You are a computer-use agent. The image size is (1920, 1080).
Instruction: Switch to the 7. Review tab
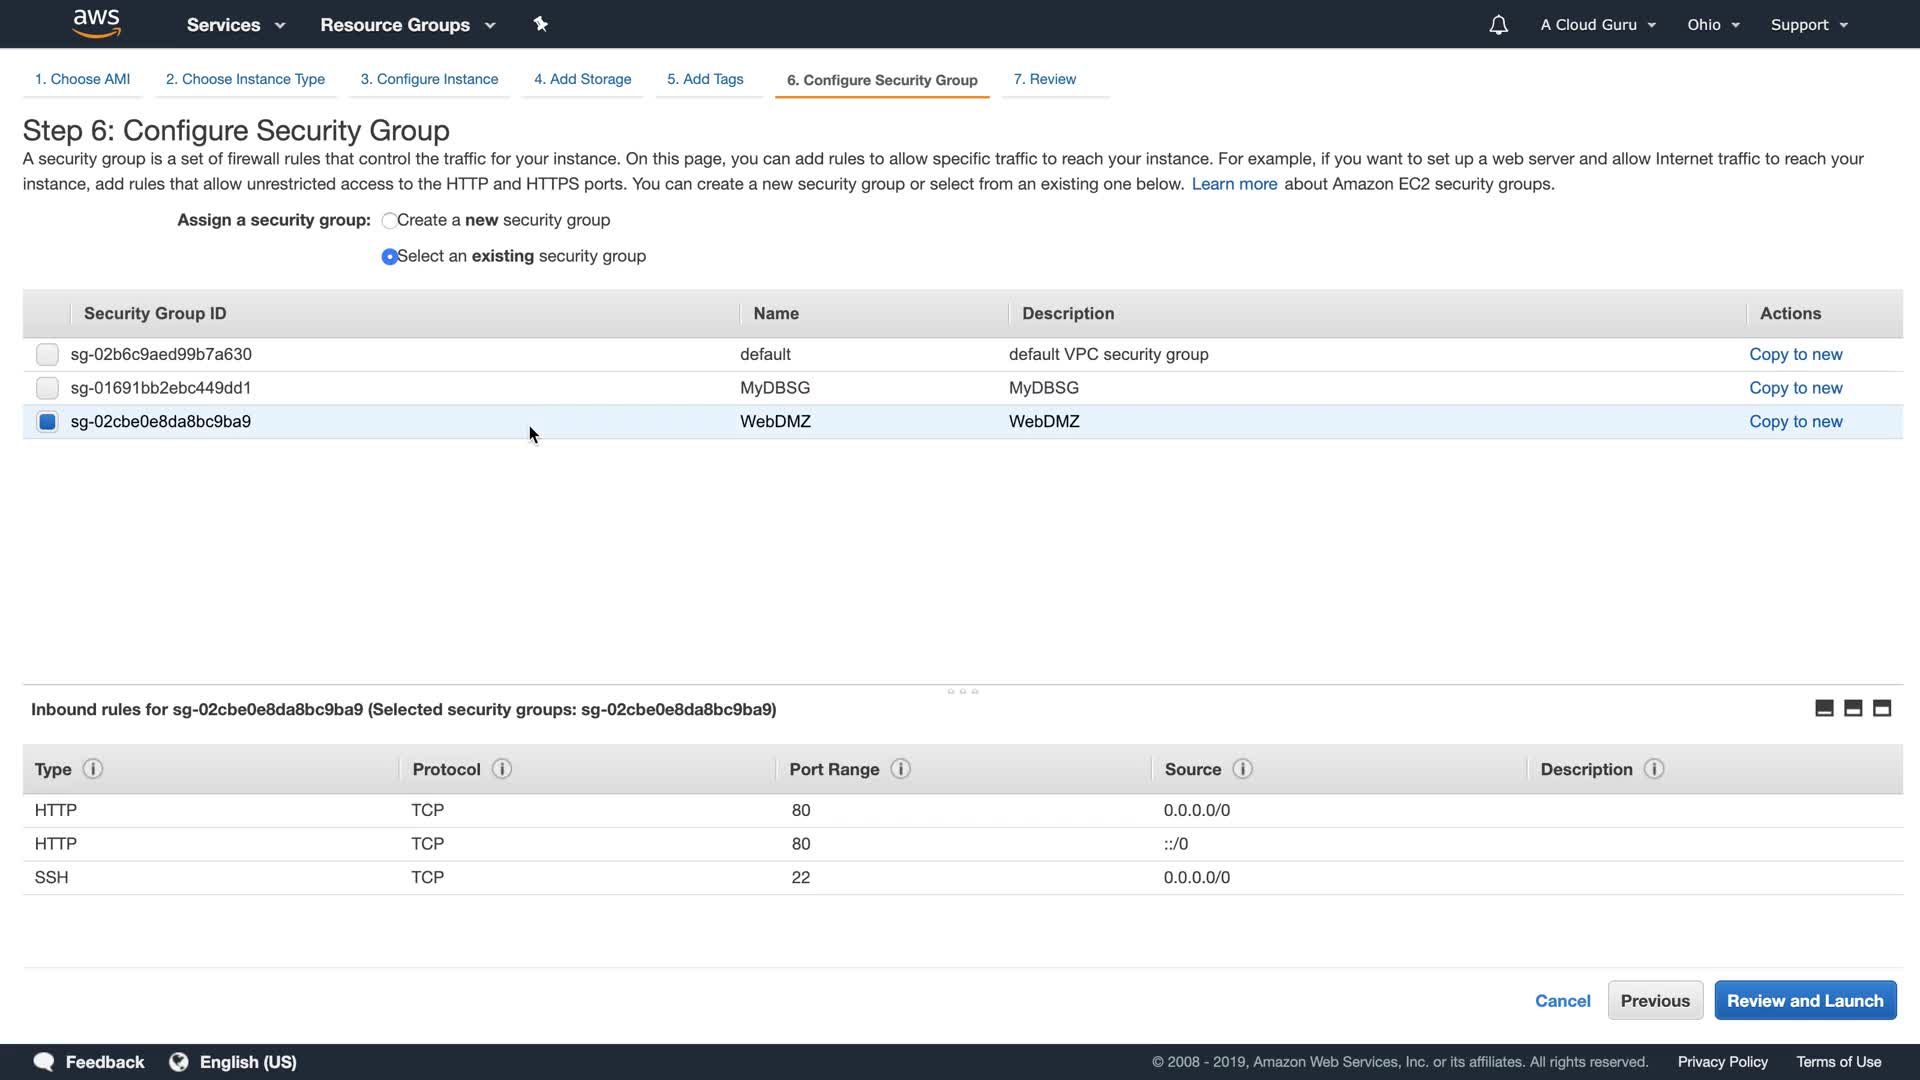point(1044,79)
